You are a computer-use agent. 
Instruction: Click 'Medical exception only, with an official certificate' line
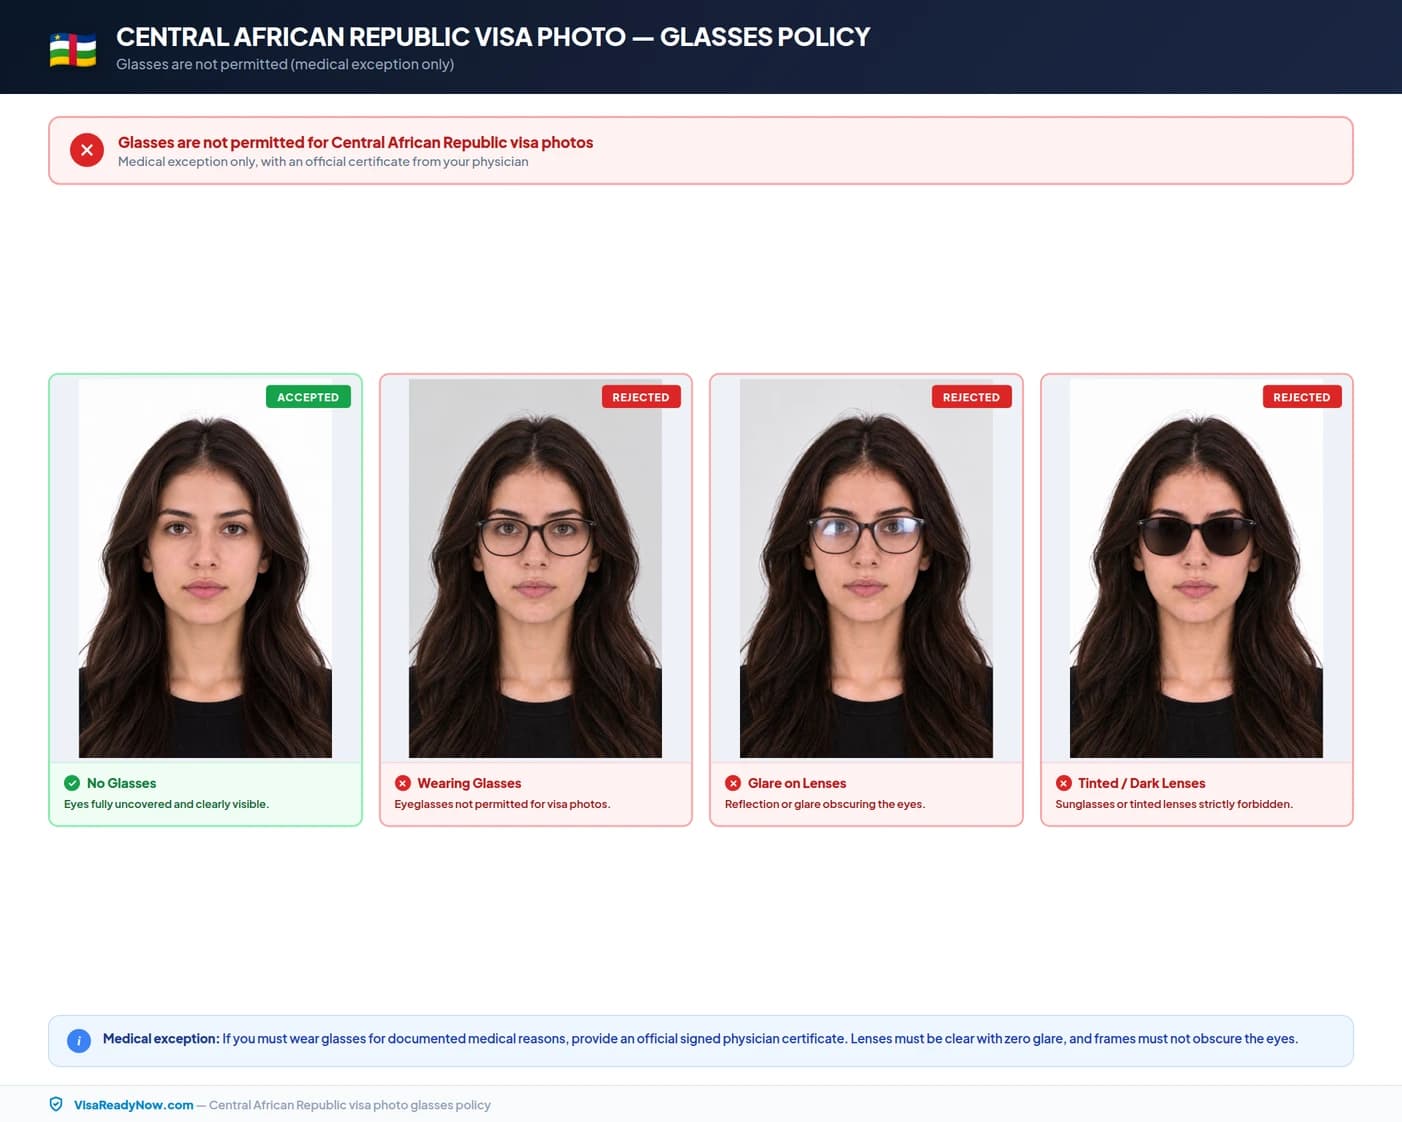pos(323,162)
